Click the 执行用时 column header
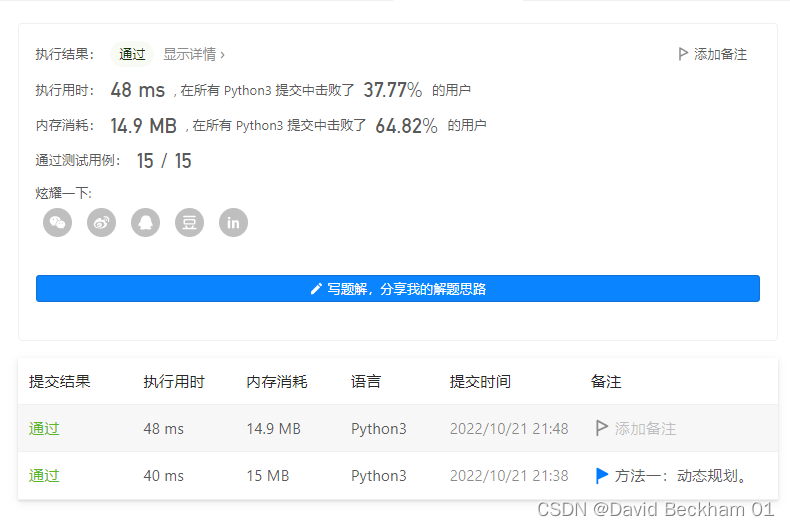The height and width of the screenshot is (526, 790). point(174,381)
